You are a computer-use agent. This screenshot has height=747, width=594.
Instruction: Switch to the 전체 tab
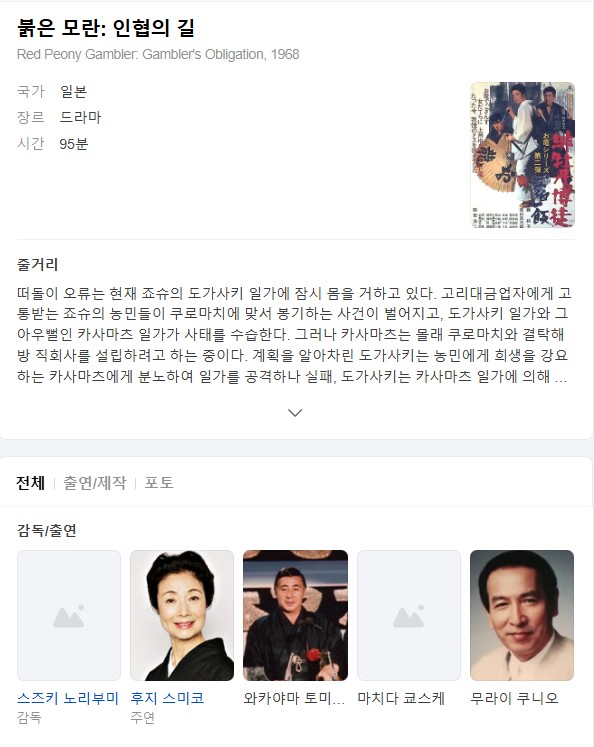pyautogui.click(x=30, y=483)
